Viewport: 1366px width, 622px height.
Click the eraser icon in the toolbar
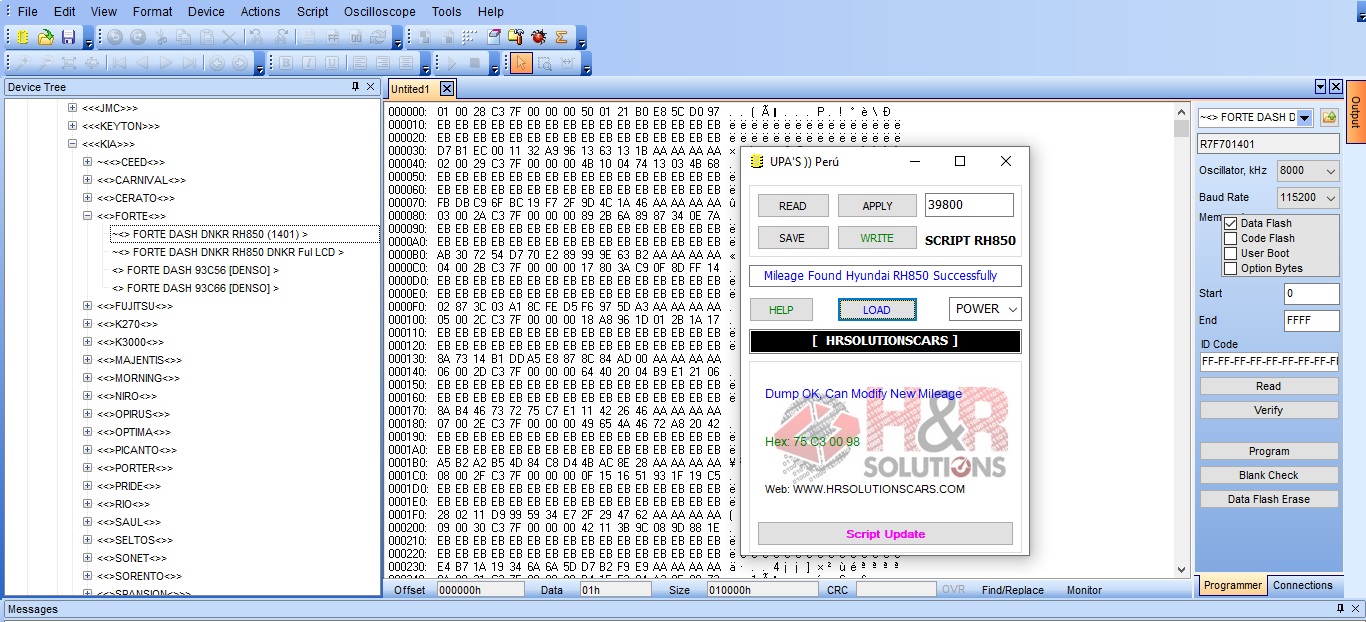[x=494, y=37]
